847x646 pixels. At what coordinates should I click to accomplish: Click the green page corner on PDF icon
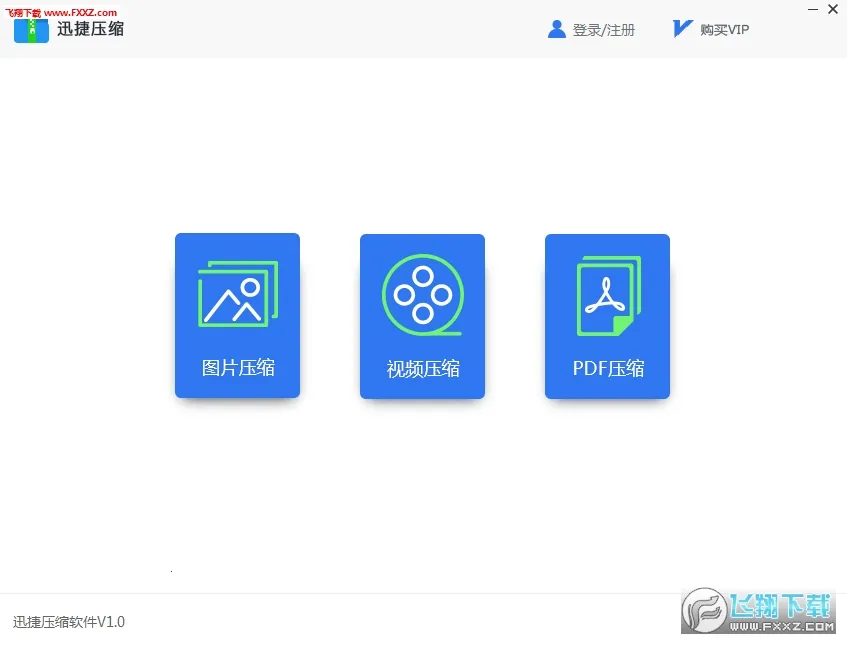pyautogui.click(x=622, y=326)
